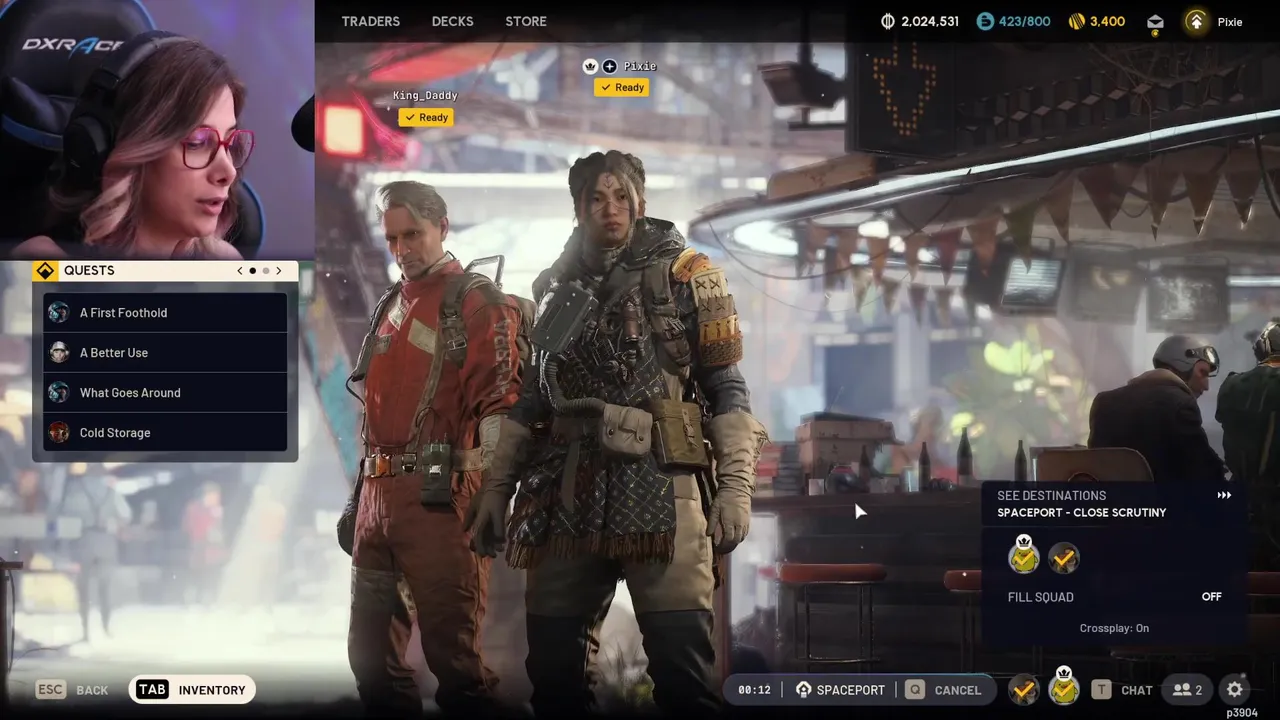Click the ESC key hint icon
This screenshot has width=1280, height=720.
point(51,689)
